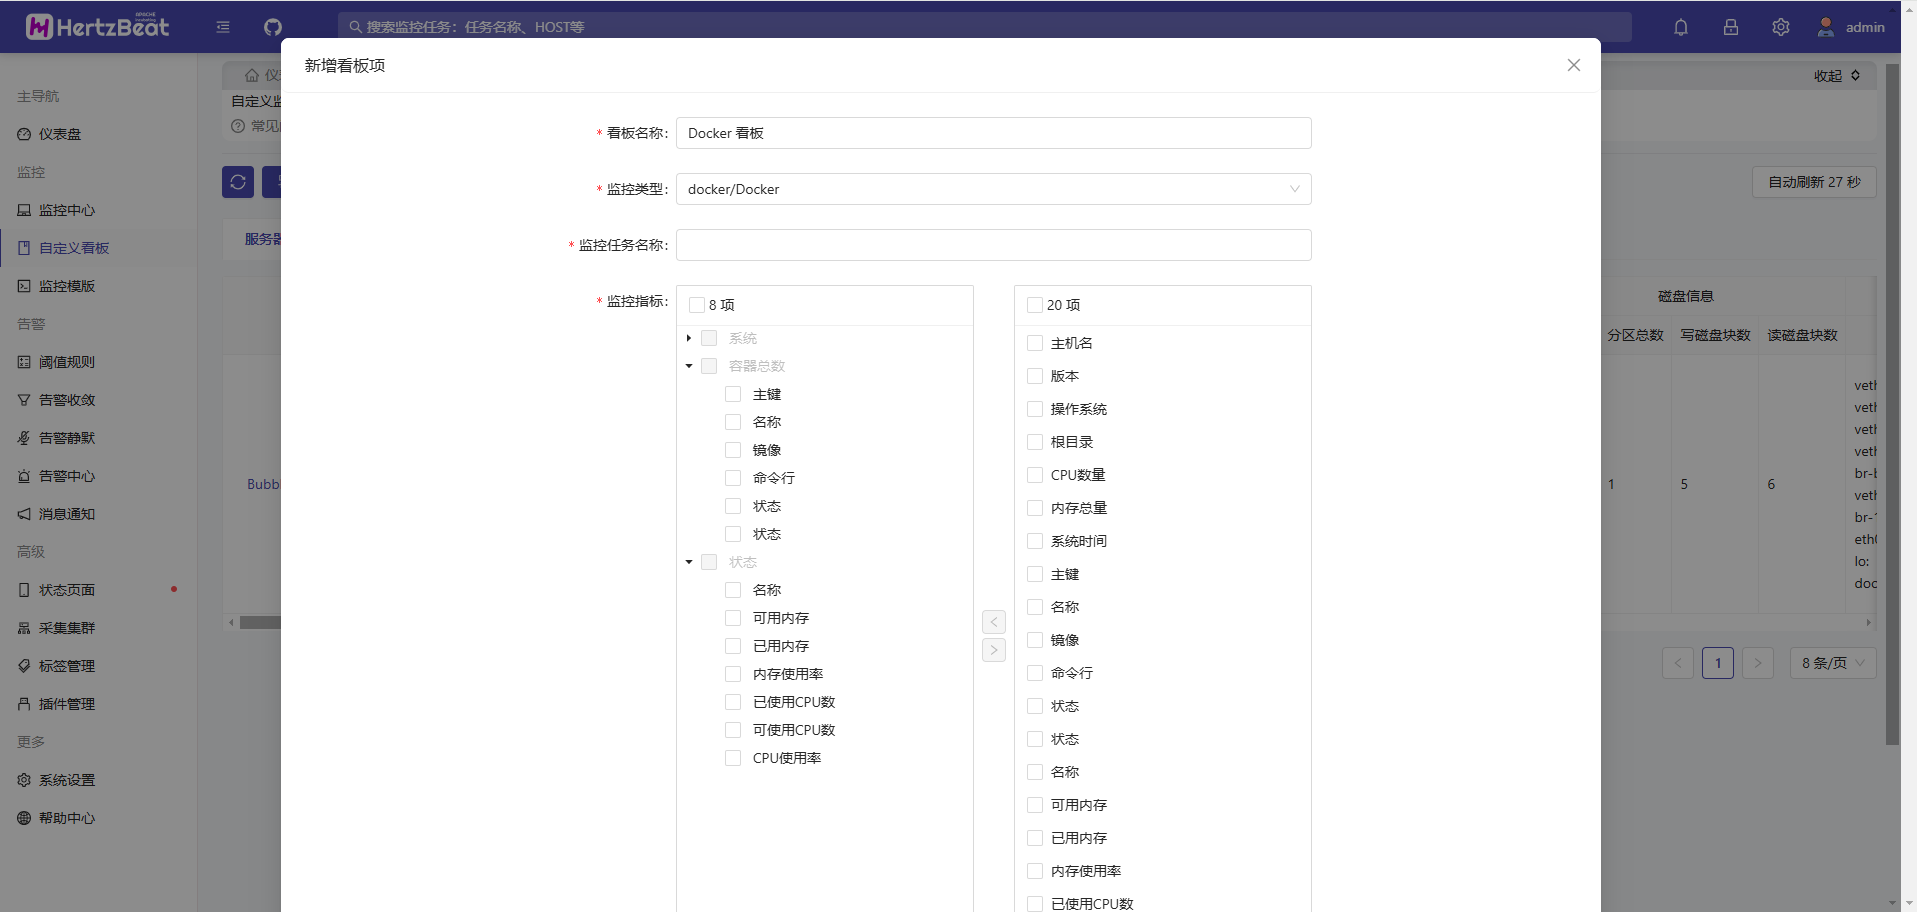
Task: Click the pagination previous-page arrow
Action: [1678, 663]
